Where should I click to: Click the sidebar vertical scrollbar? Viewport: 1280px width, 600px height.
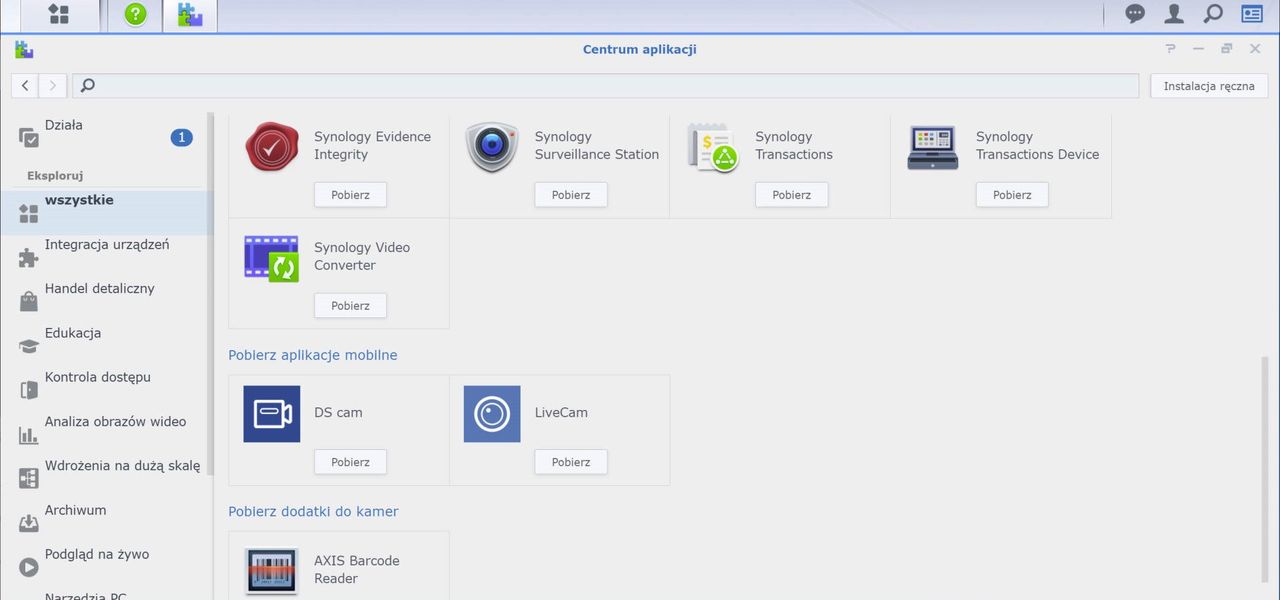tap(210, 292)
